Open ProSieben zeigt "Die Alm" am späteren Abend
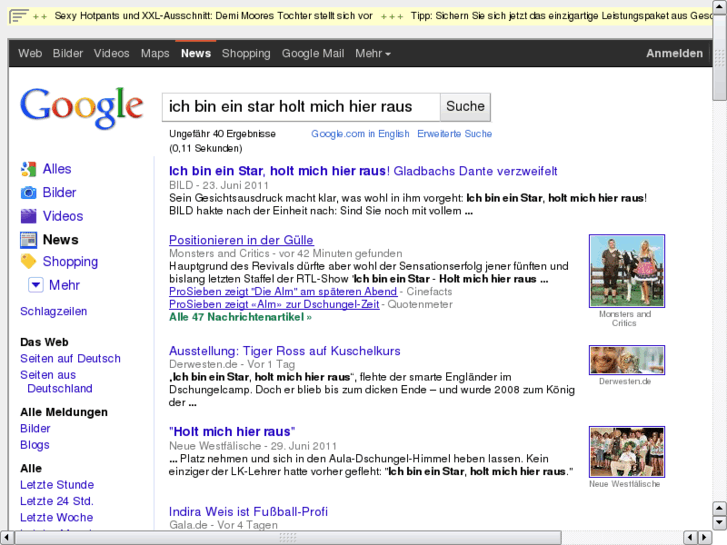The width and height of the screenshot is (727, 545). [283, 292]
